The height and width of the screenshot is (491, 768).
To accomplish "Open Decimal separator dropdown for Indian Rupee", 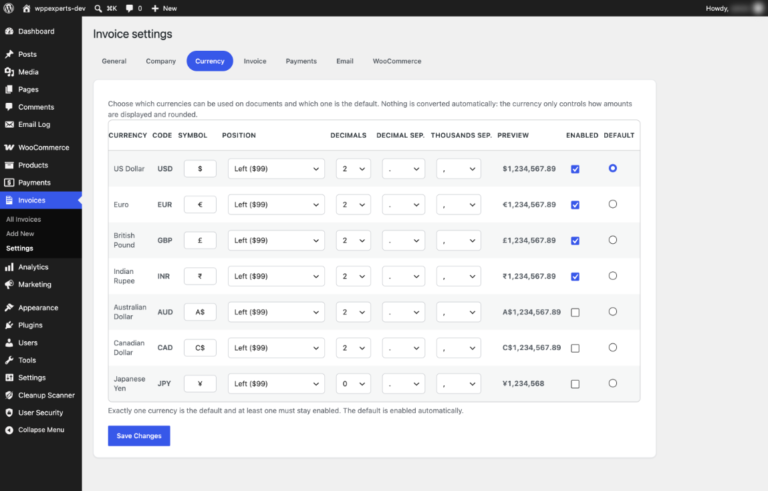I will coord(403,276).
